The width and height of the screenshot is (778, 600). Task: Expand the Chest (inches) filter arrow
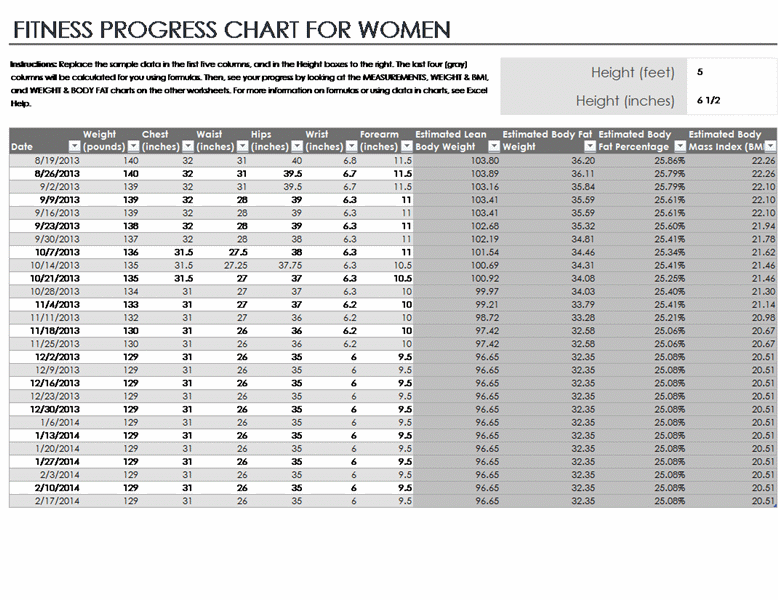[187, 147]
